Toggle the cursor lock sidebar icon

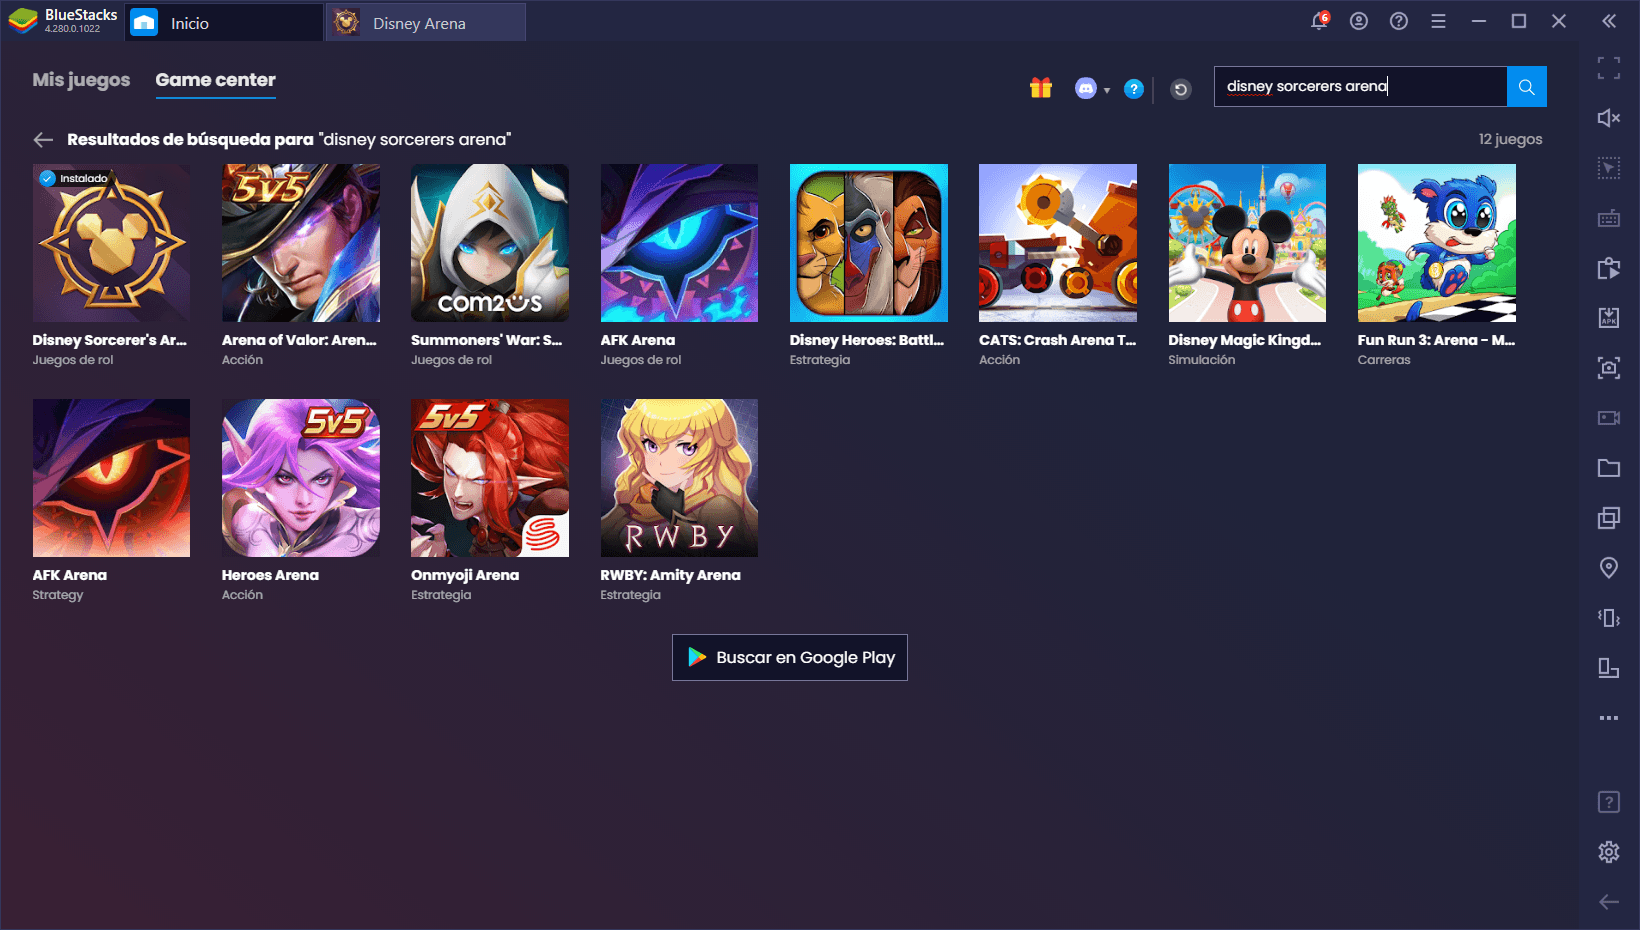(1609, 168)
